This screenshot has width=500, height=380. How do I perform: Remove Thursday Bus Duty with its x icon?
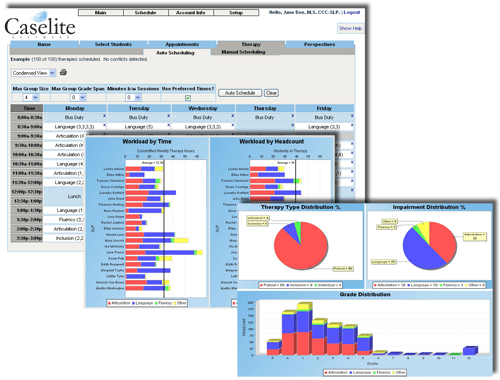click(293, 116)
